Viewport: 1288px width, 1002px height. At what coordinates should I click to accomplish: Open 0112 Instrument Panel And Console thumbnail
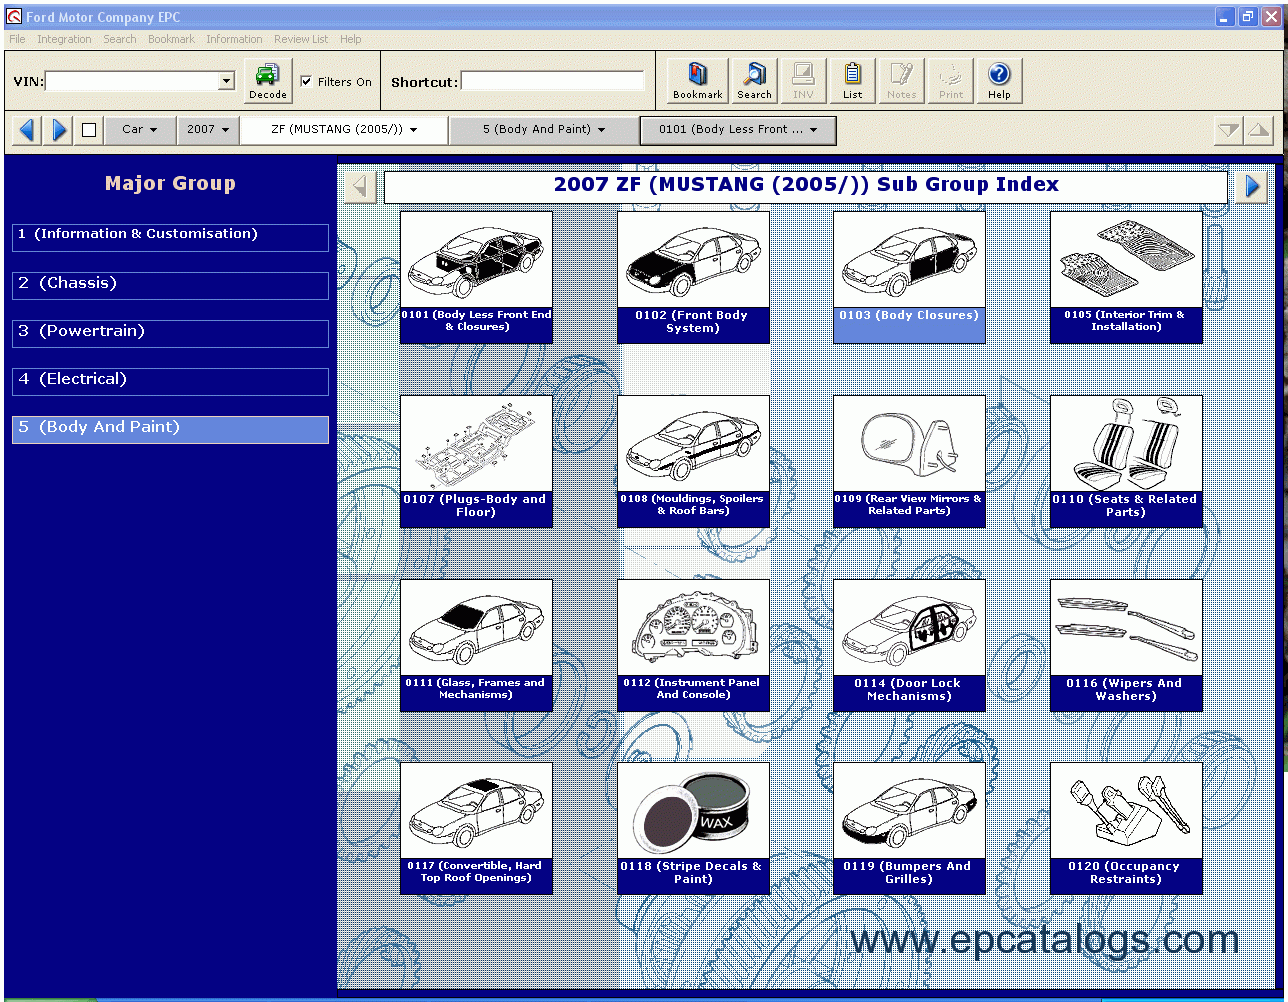point(693,644)
